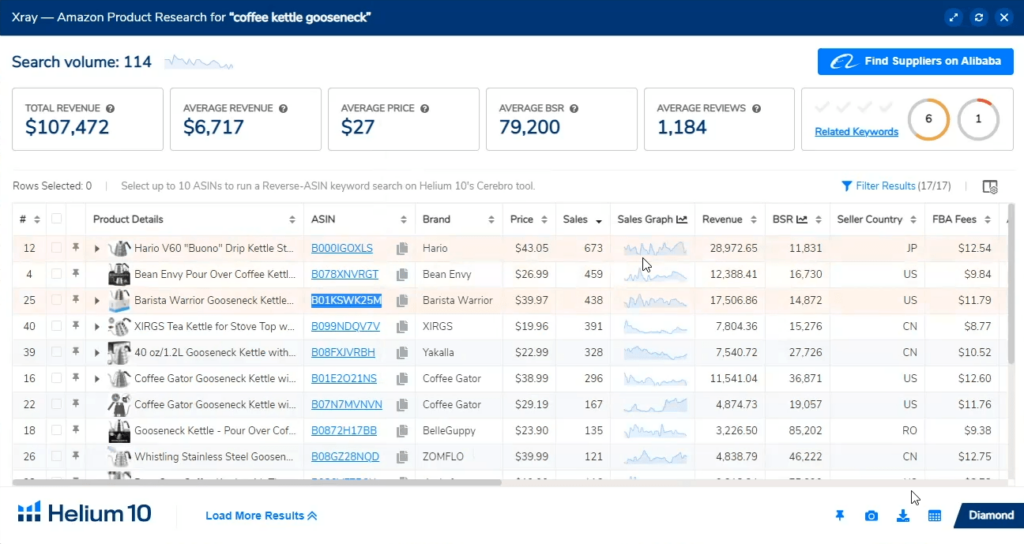The width and height of the screenshot is (1024, 544).
Task: Sort by Brand column
Action: (491, 220)
